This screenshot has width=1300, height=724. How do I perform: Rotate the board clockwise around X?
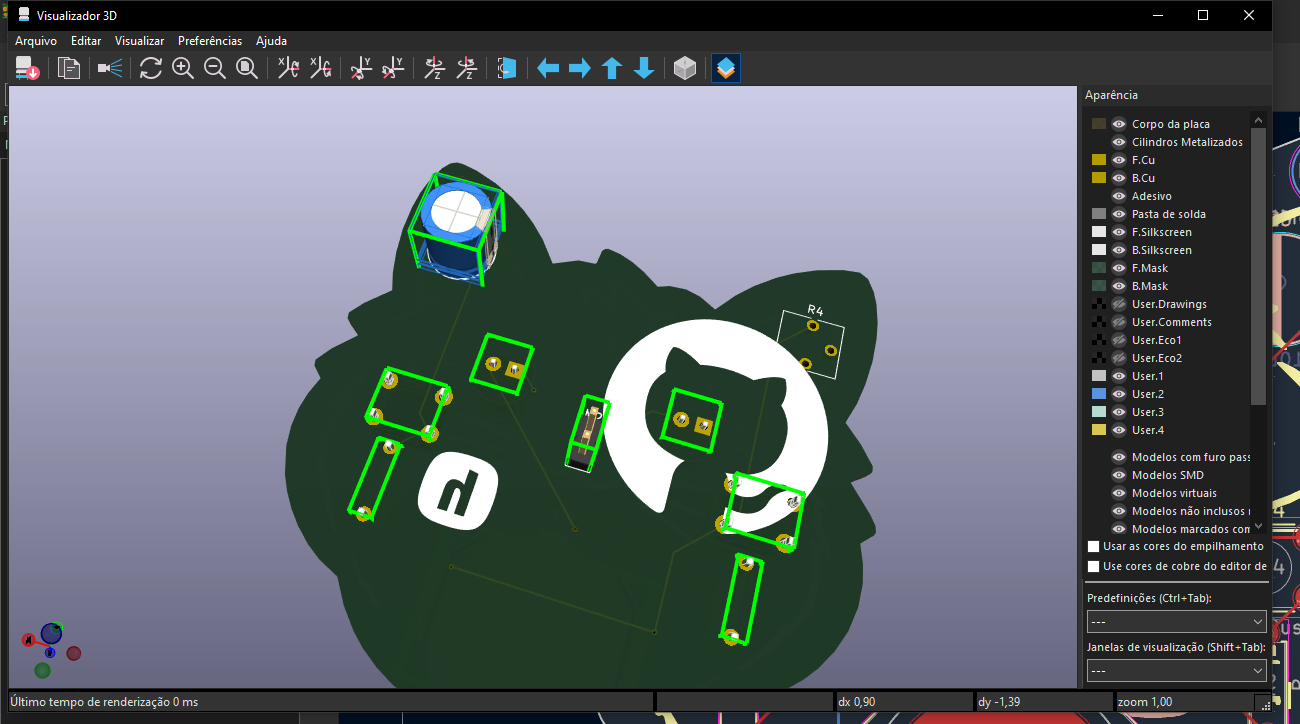pos(288,68)
